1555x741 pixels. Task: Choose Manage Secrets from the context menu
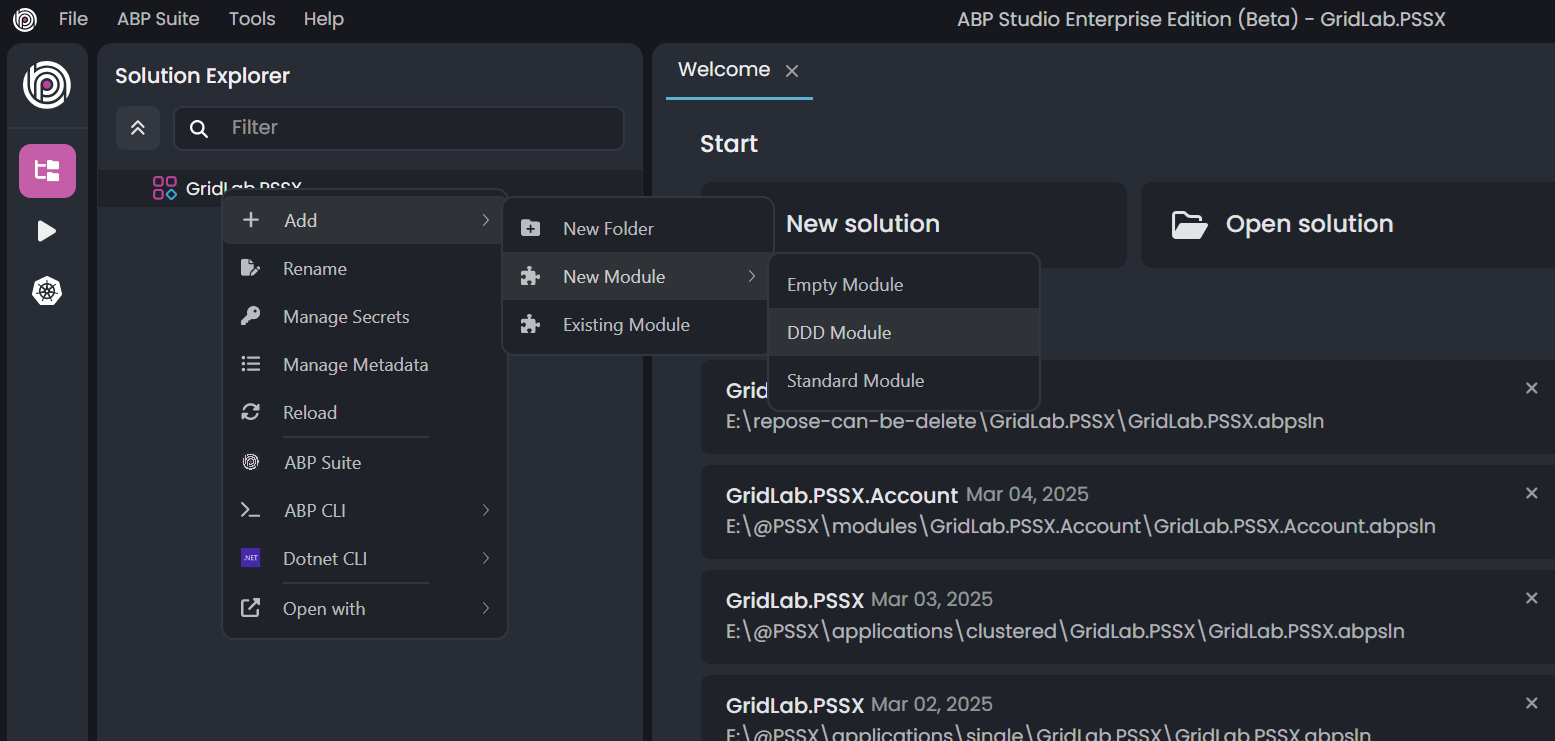click(x=365, y=316)
